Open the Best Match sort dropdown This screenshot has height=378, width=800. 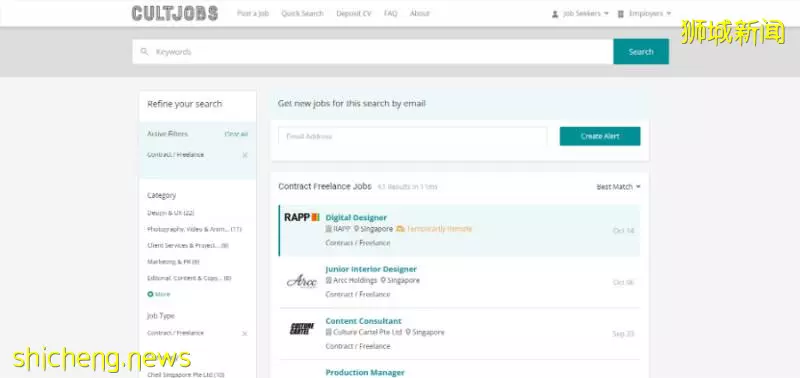[x=618, y=187]
